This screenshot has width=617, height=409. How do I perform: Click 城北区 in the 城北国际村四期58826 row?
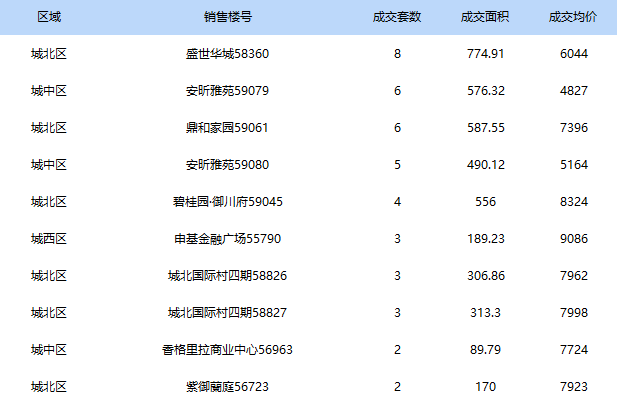pyautogui.click(x=49, y=276)
